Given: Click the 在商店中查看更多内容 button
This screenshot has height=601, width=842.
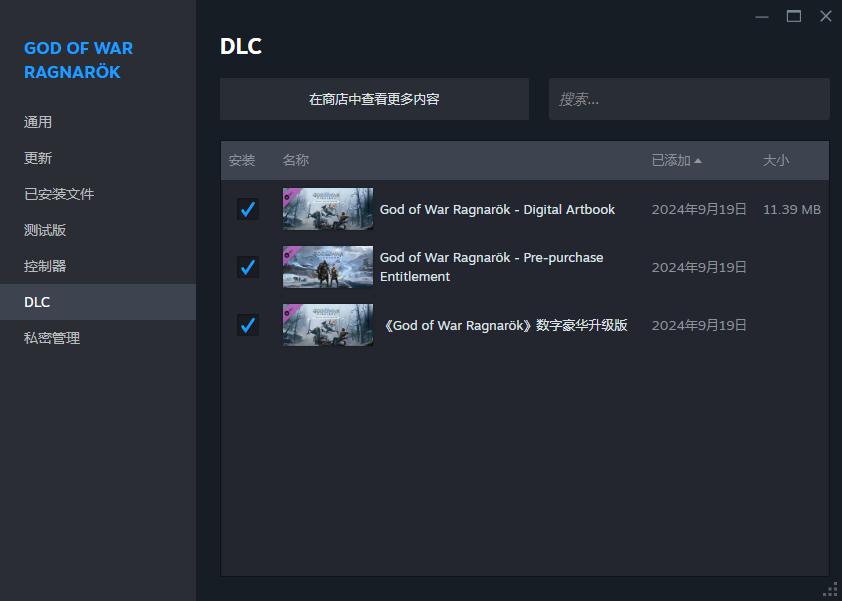Looking at the screenshot, I should click(x=374, y=99).
